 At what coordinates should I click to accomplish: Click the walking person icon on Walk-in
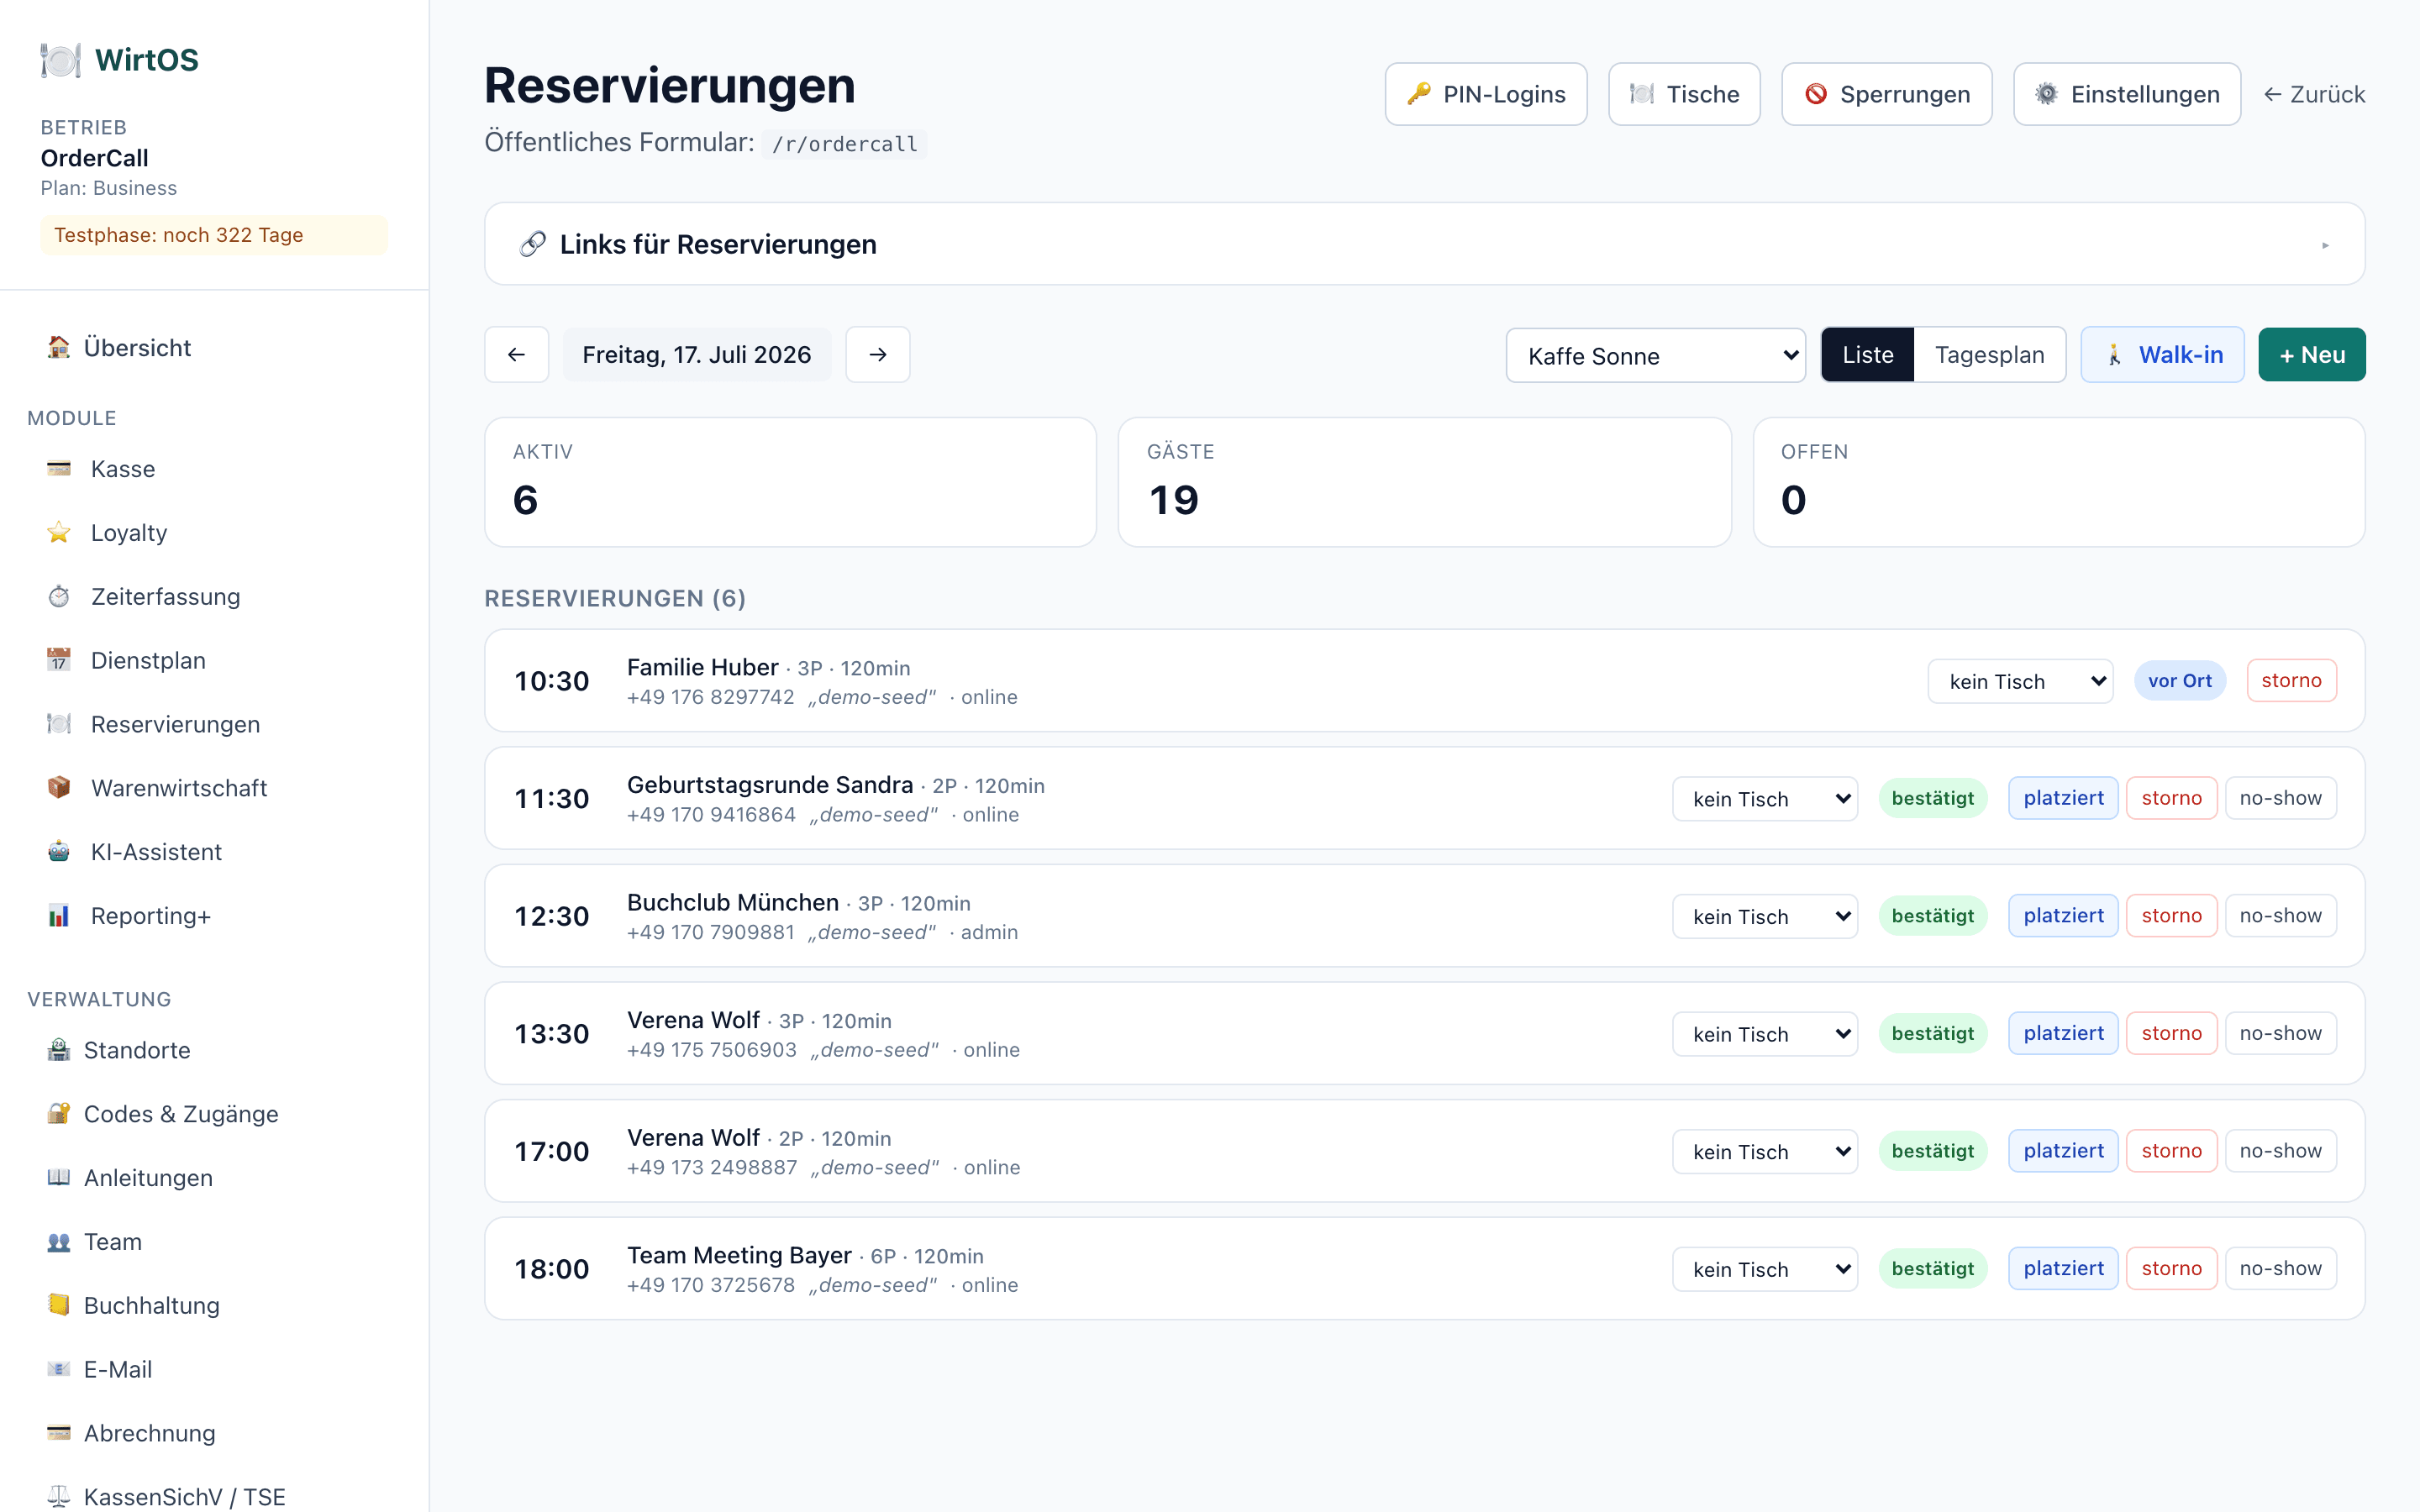tap(2114, 355)
